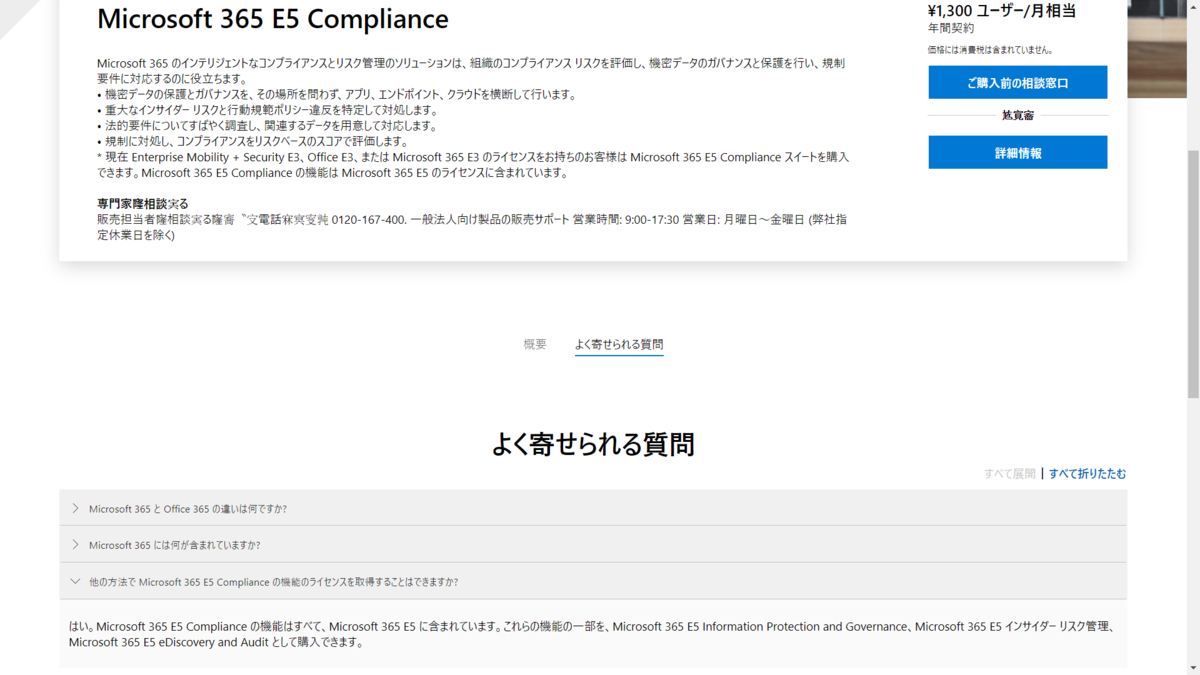Expand the Microsoft 365 には何が含まれていますか question

click(593, 545)
